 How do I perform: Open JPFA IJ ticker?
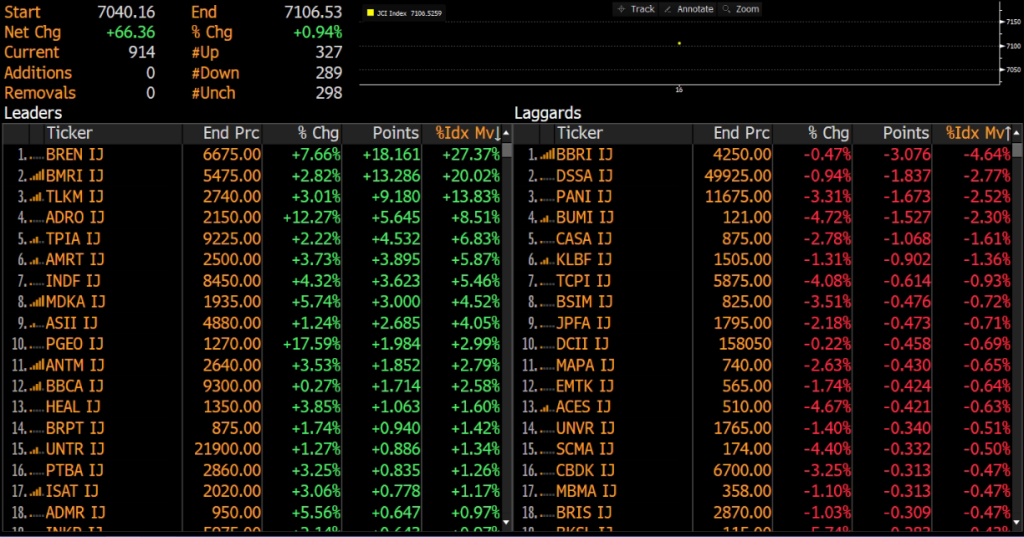tap(583, 323)
